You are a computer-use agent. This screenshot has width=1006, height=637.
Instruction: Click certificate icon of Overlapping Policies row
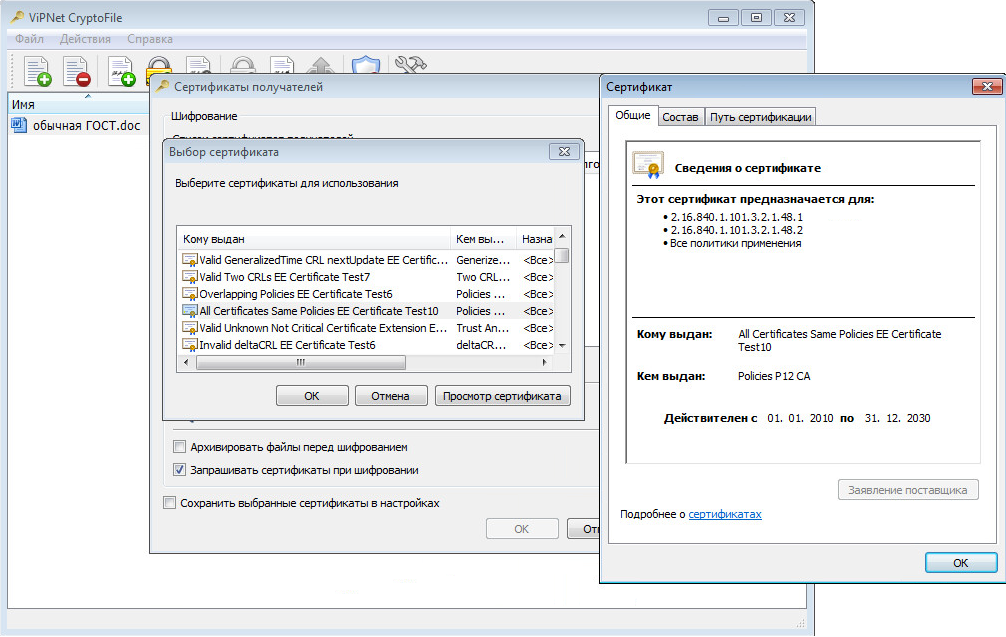click(x=189, y=294)
